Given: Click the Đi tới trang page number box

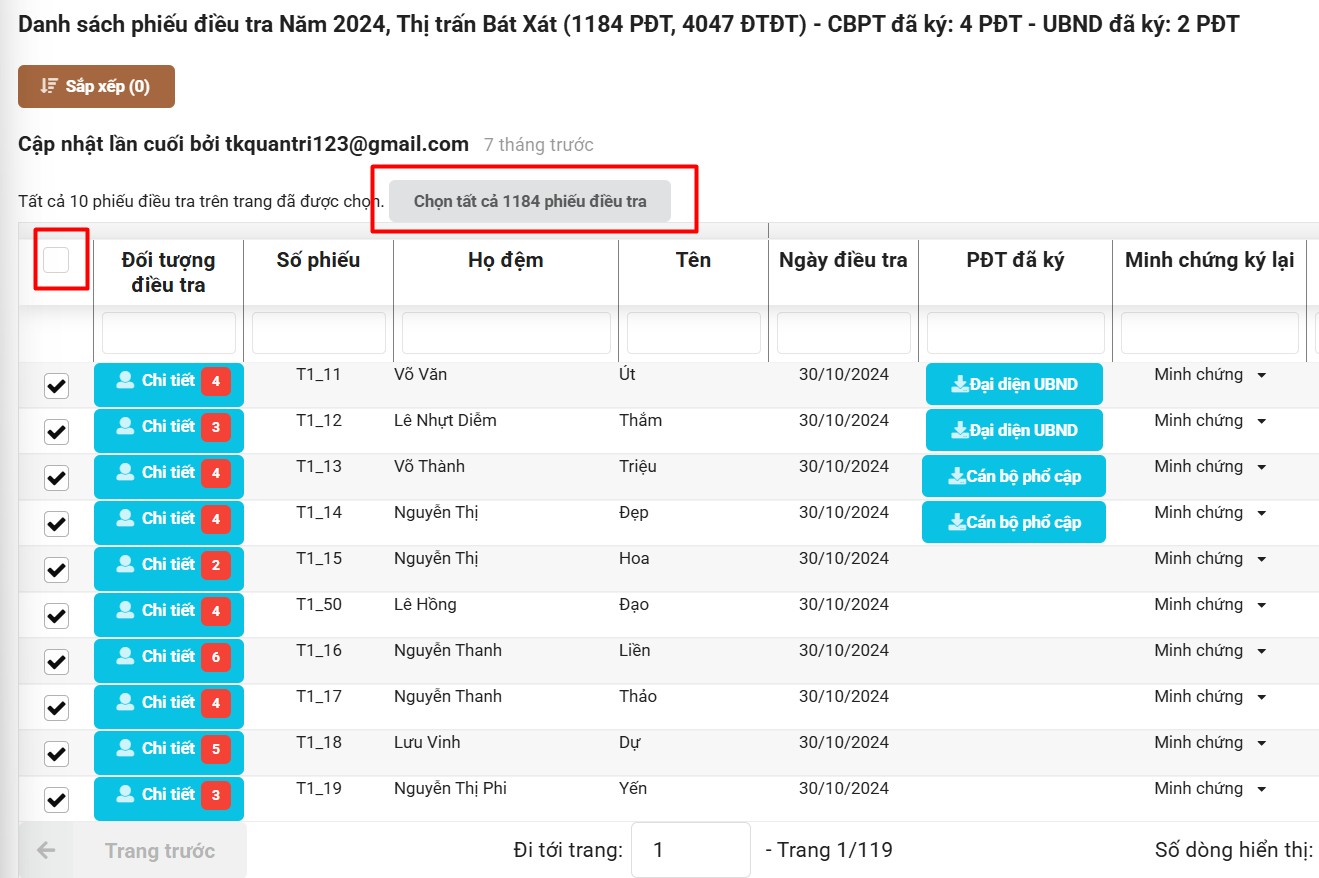Looking at the screenshot, I should coord(690,851).
